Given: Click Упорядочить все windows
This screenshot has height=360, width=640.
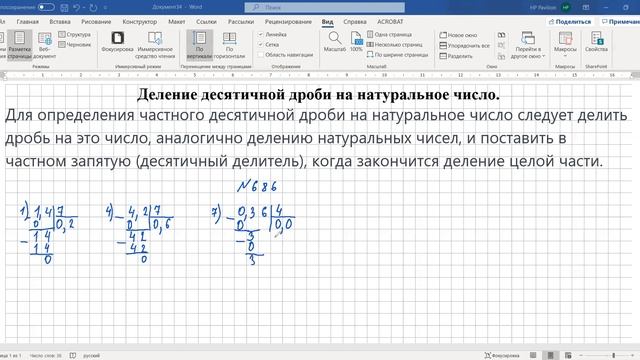Looking at the screenshot, I should (x=464, y=46).
